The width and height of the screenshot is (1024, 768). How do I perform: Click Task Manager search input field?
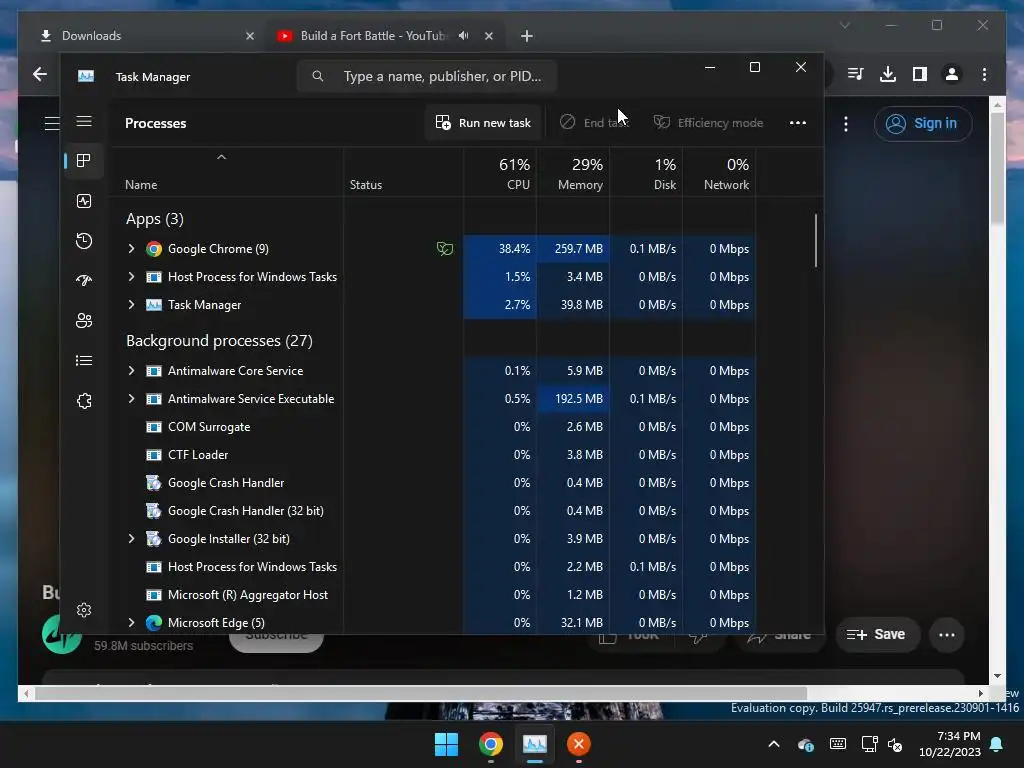click(x=427, y=76)
